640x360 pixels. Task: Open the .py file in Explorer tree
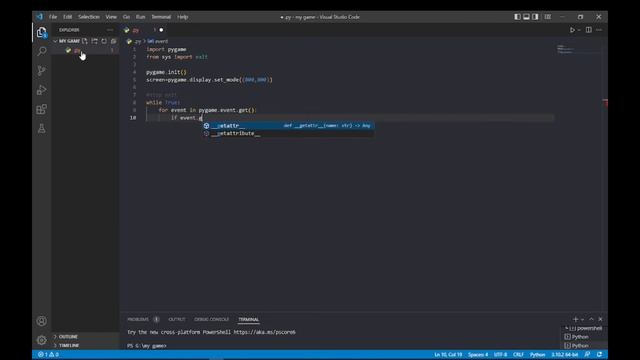(x=86, y=50)
